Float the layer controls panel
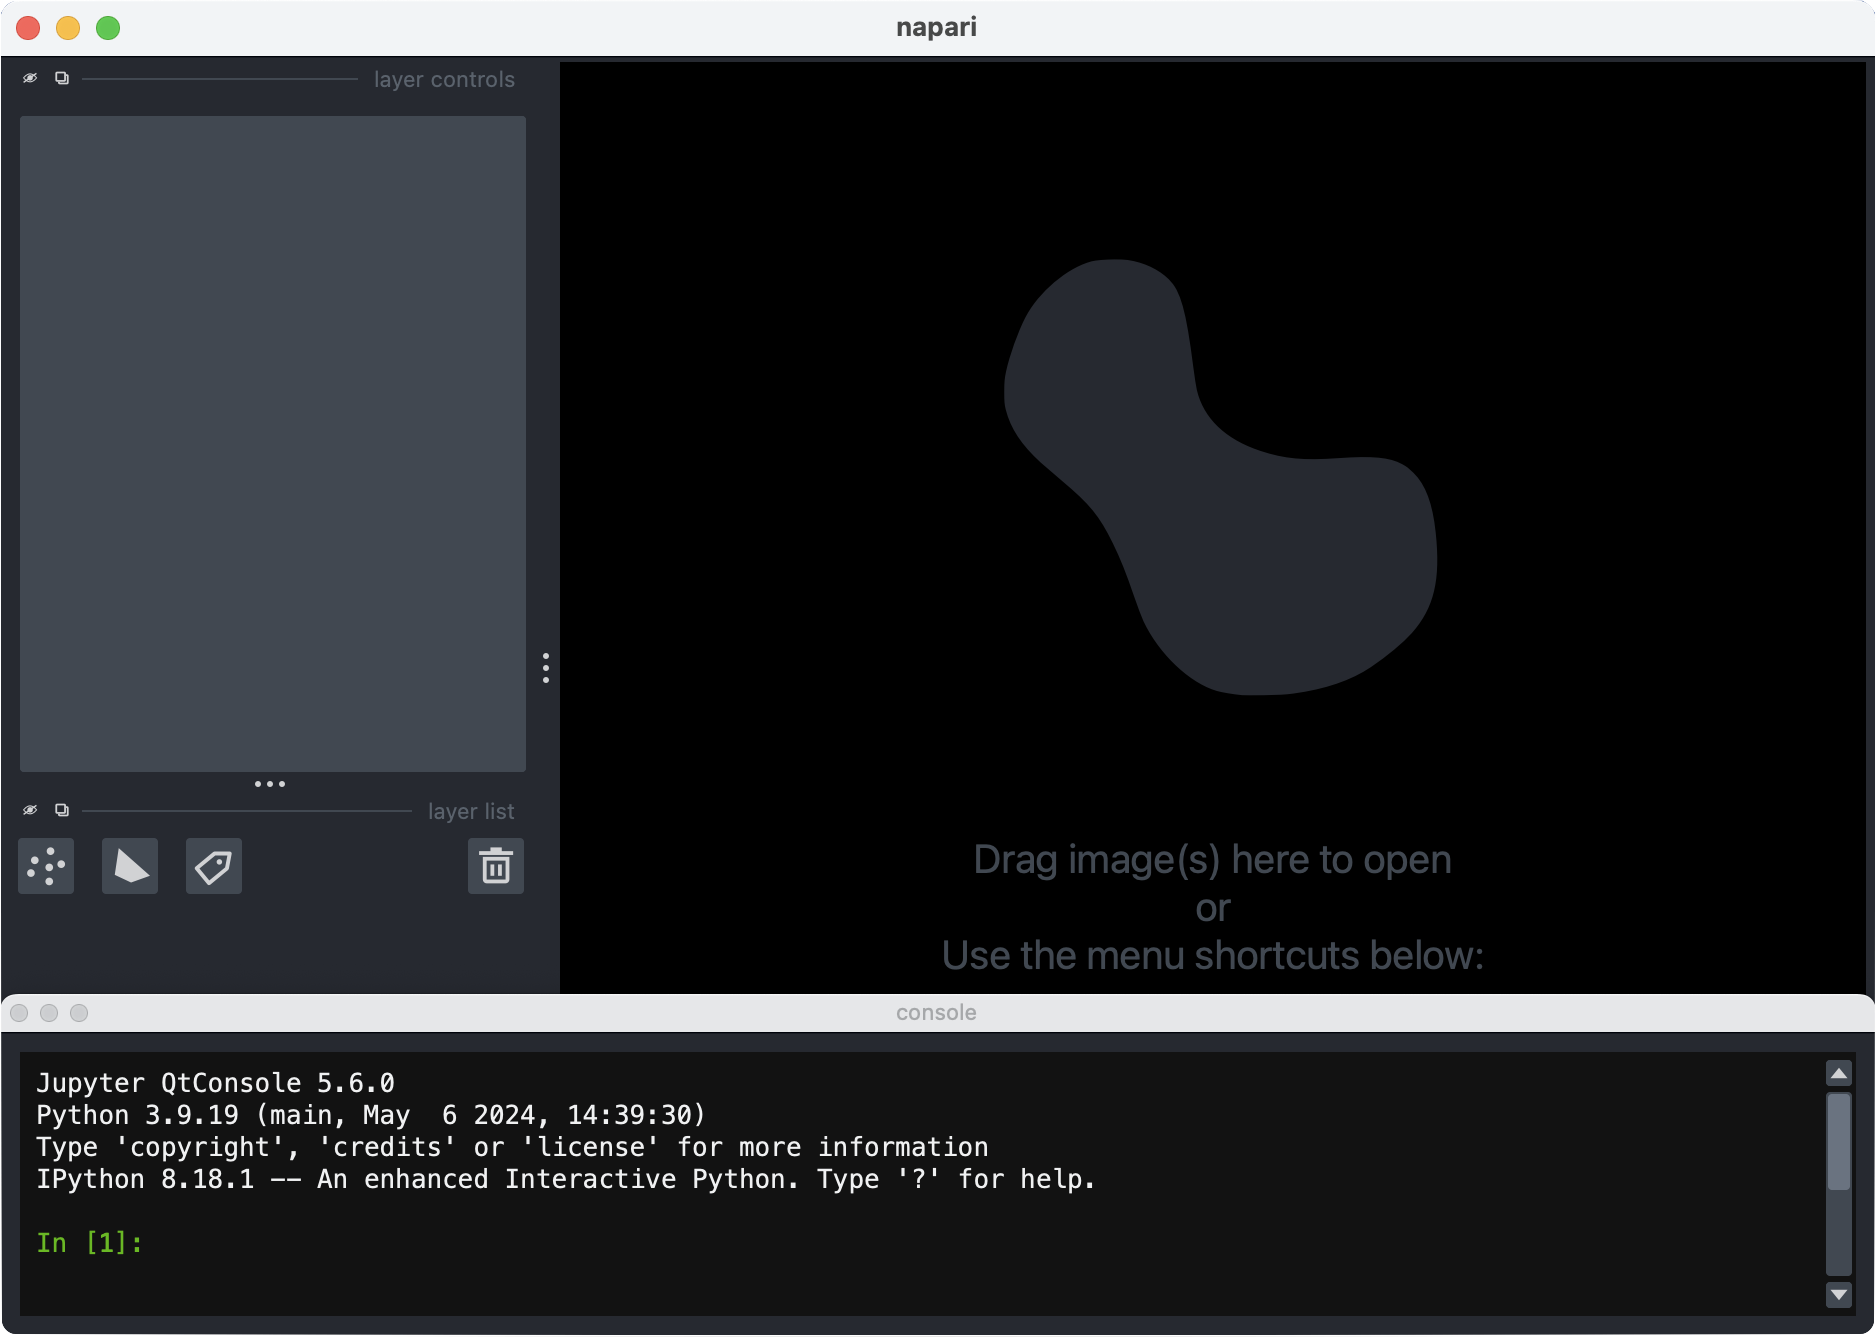This screenshot has width=1876, height=1337. tap(62, 78)
